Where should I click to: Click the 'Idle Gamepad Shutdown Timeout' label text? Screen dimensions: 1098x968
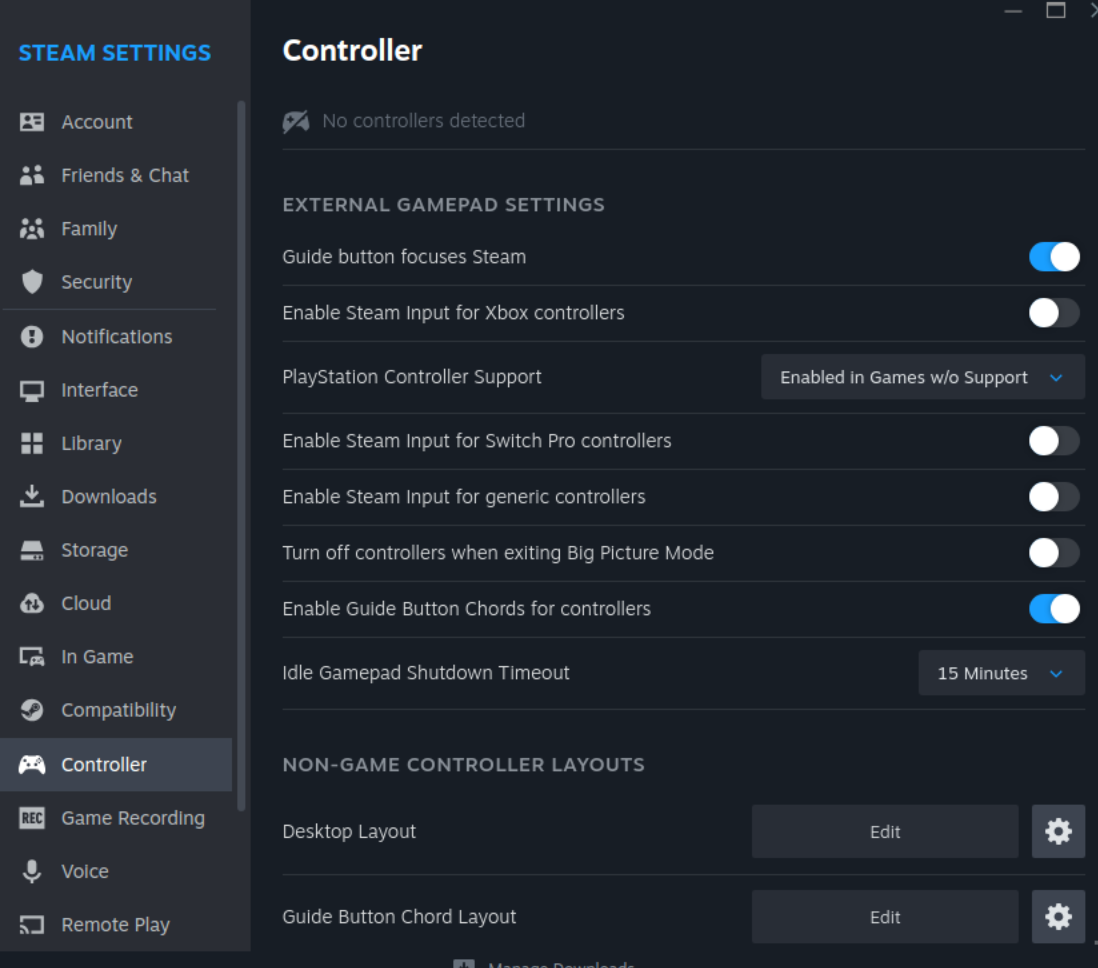click(426, 672)
